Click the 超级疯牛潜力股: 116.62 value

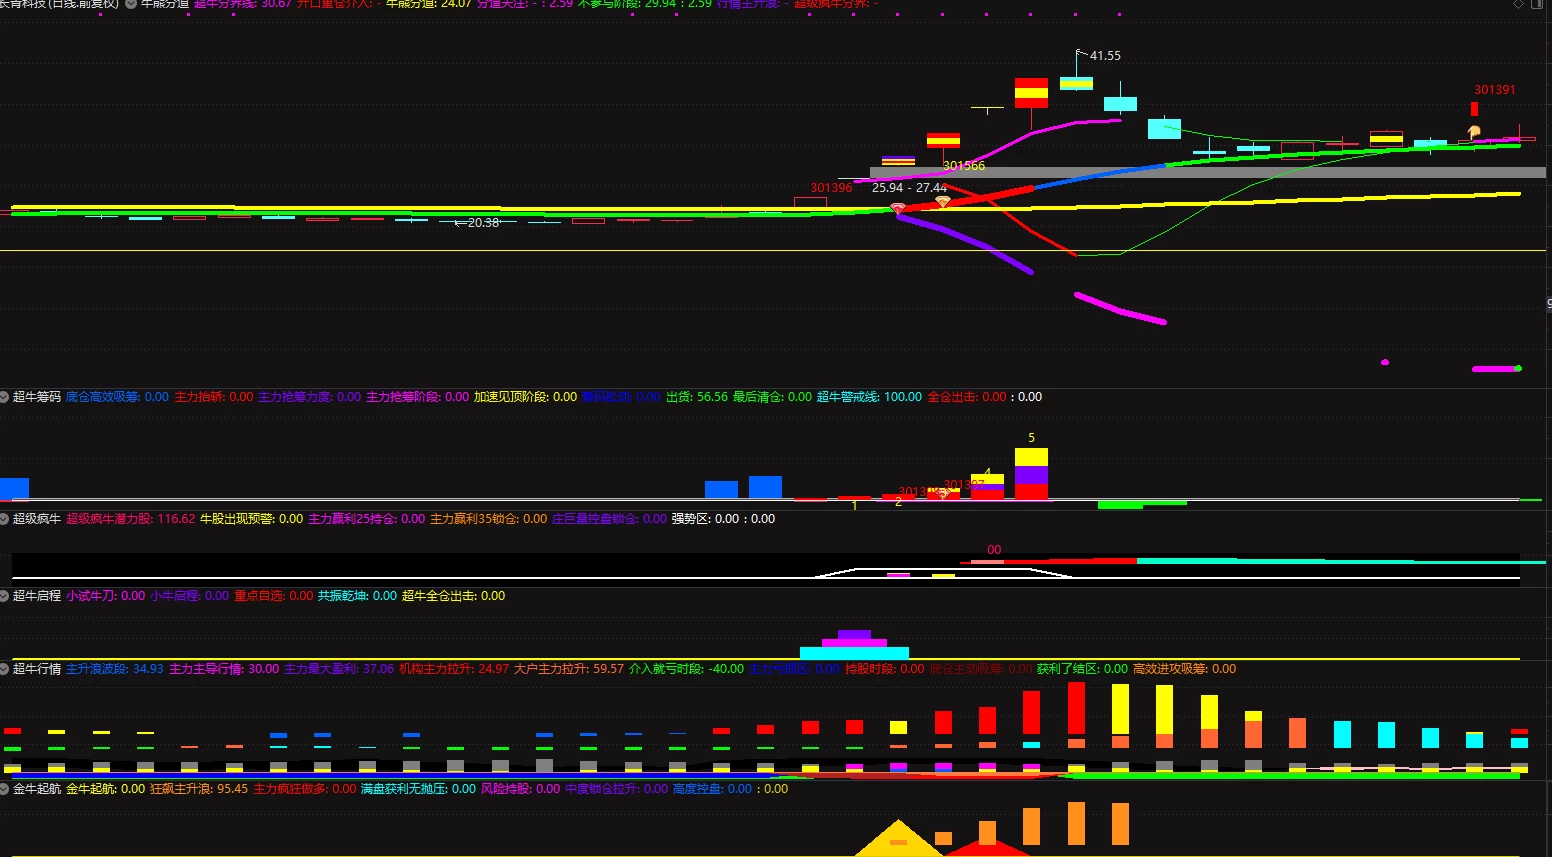130,519
